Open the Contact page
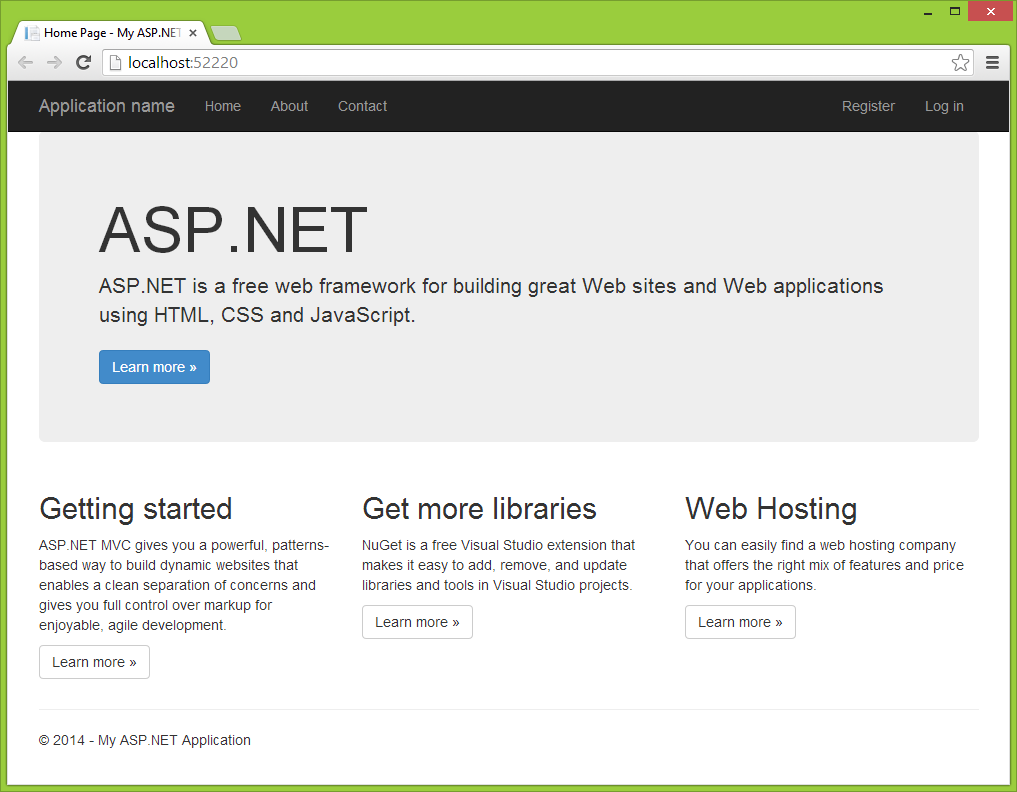The height and width of the screenshot is (792, 1017). 362,106
